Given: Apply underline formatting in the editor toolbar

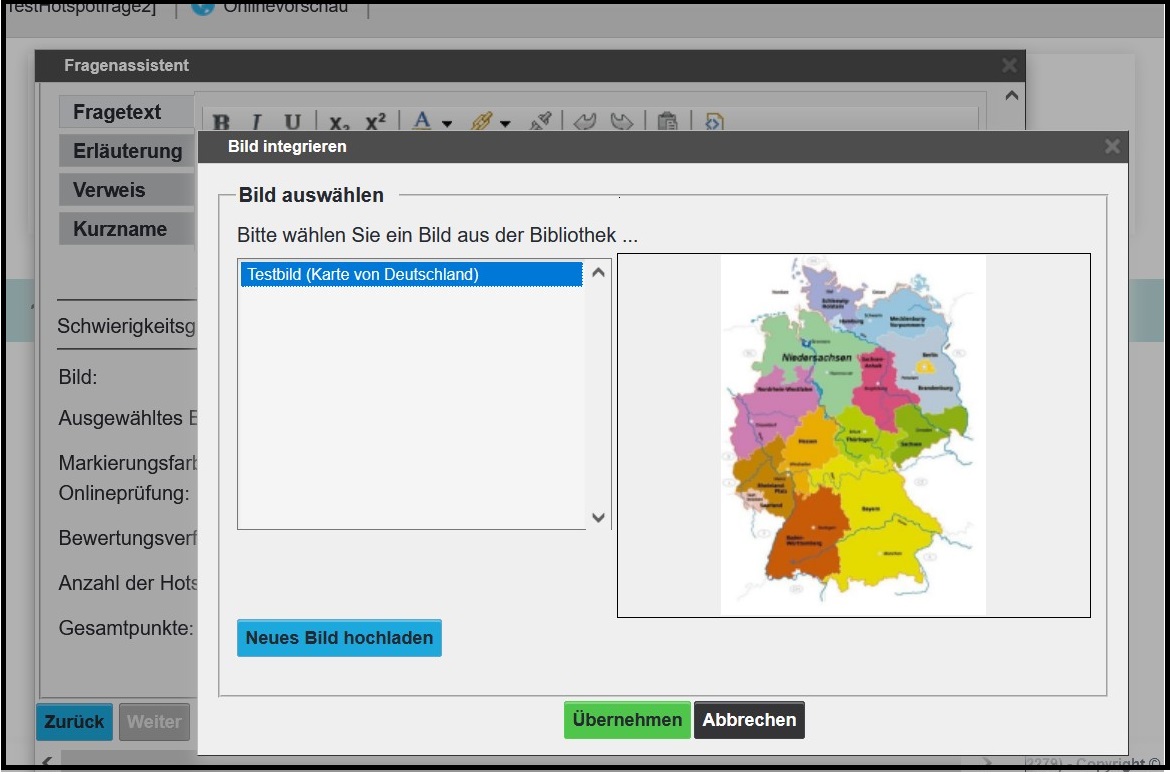Looking at the screenshot, I should pos(292,123).
